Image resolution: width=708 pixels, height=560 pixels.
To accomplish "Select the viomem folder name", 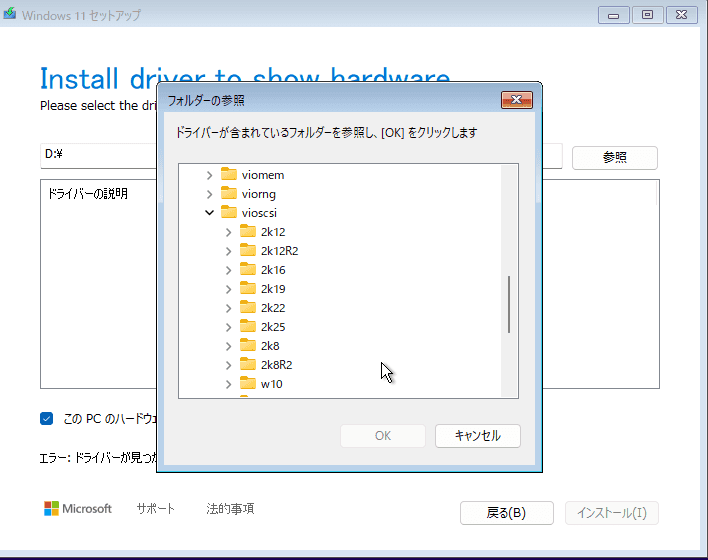I will pyautogui.click(x=263, y=175).
